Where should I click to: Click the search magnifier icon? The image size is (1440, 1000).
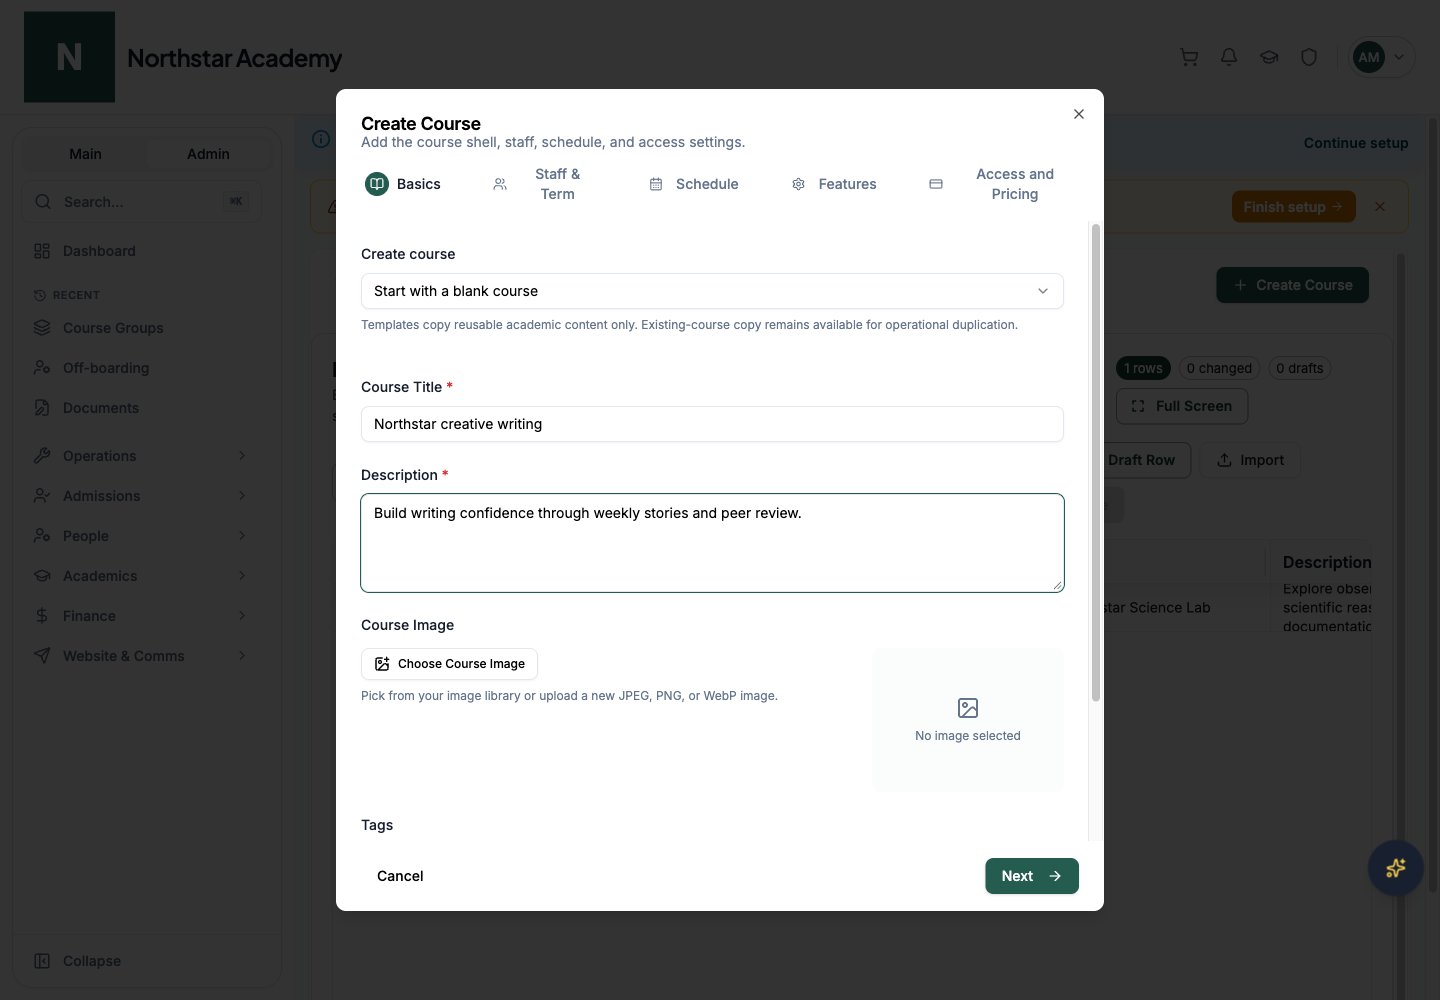click(43, 202)
